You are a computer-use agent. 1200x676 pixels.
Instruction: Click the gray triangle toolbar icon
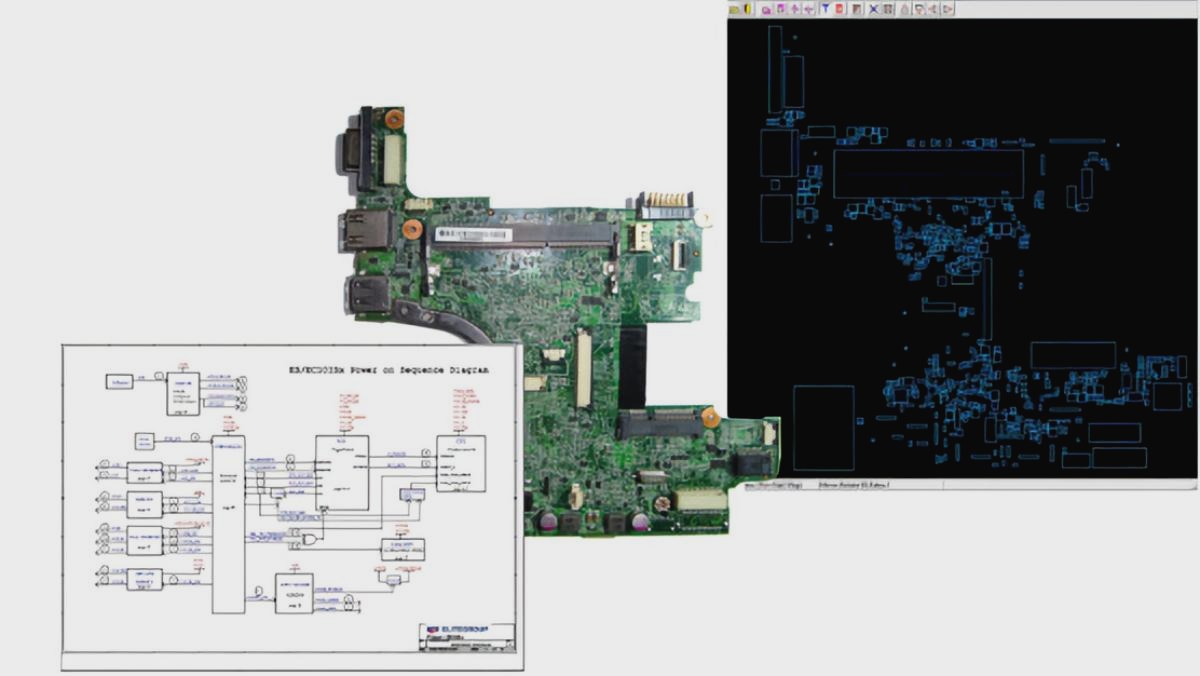point(903,9)
